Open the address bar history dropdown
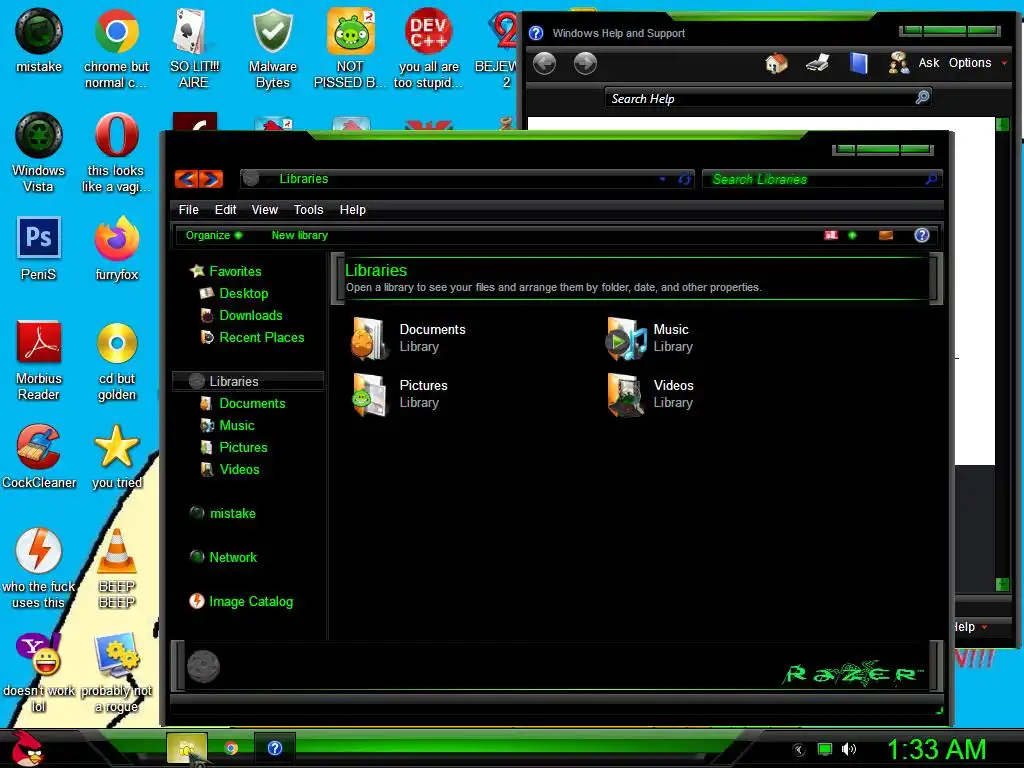 coord(662,179)
